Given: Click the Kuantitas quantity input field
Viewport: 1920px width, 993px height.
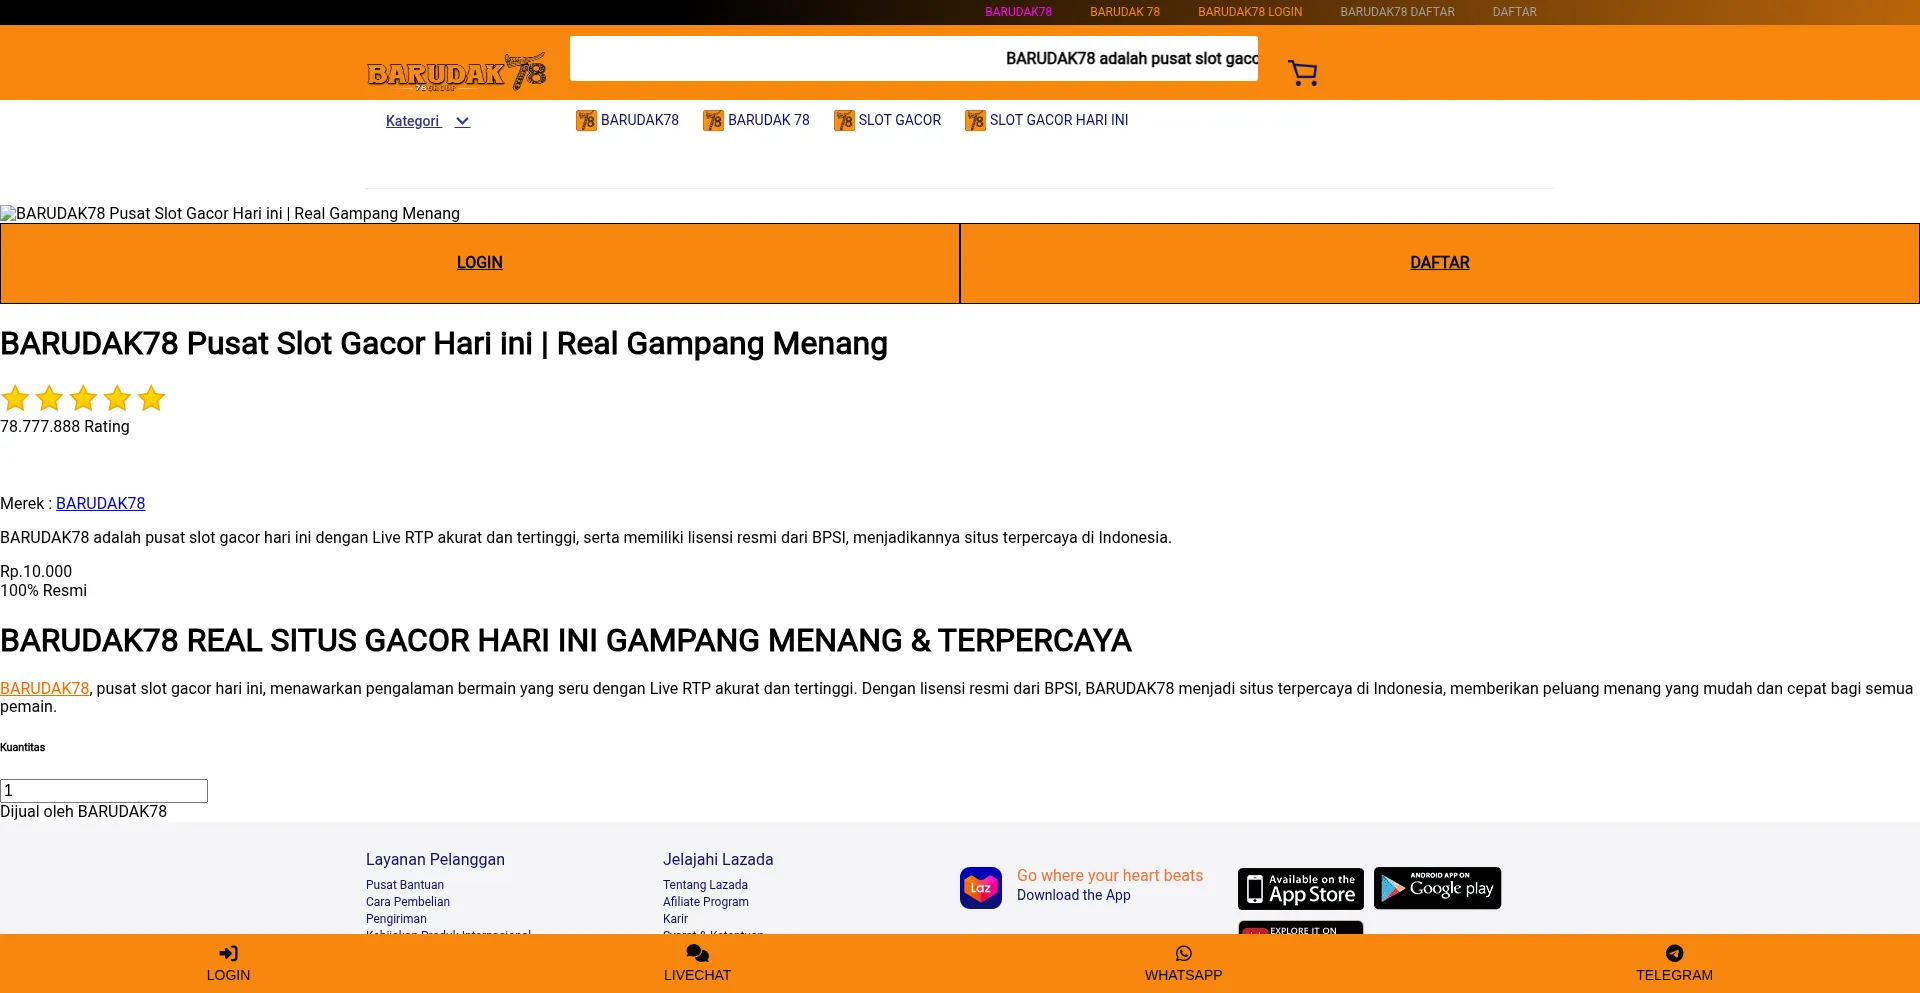Looking at the screenshot, I should coord(104,791).
